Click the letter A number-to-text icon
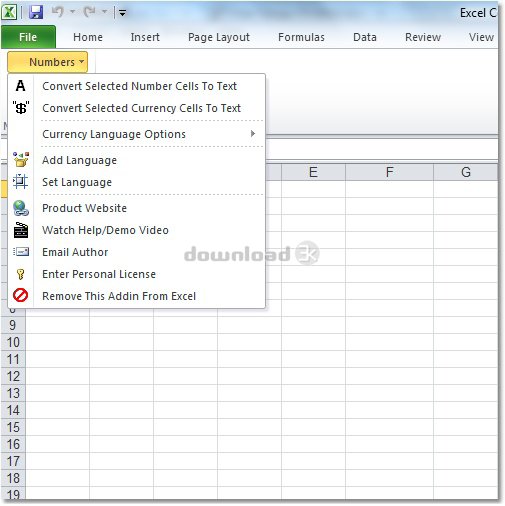 point(20,86)
